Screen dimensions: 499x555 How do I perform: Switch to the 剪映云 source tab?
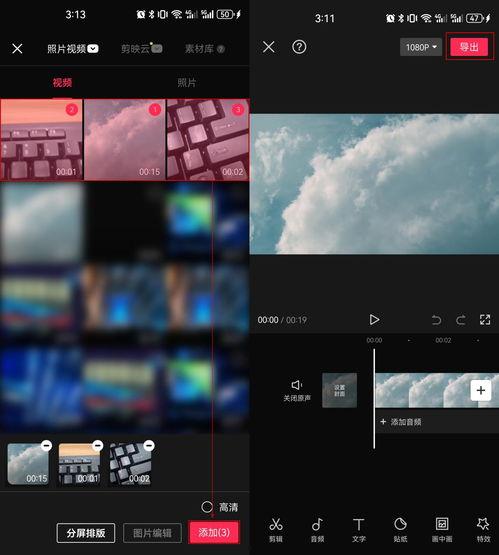(142, 48)
